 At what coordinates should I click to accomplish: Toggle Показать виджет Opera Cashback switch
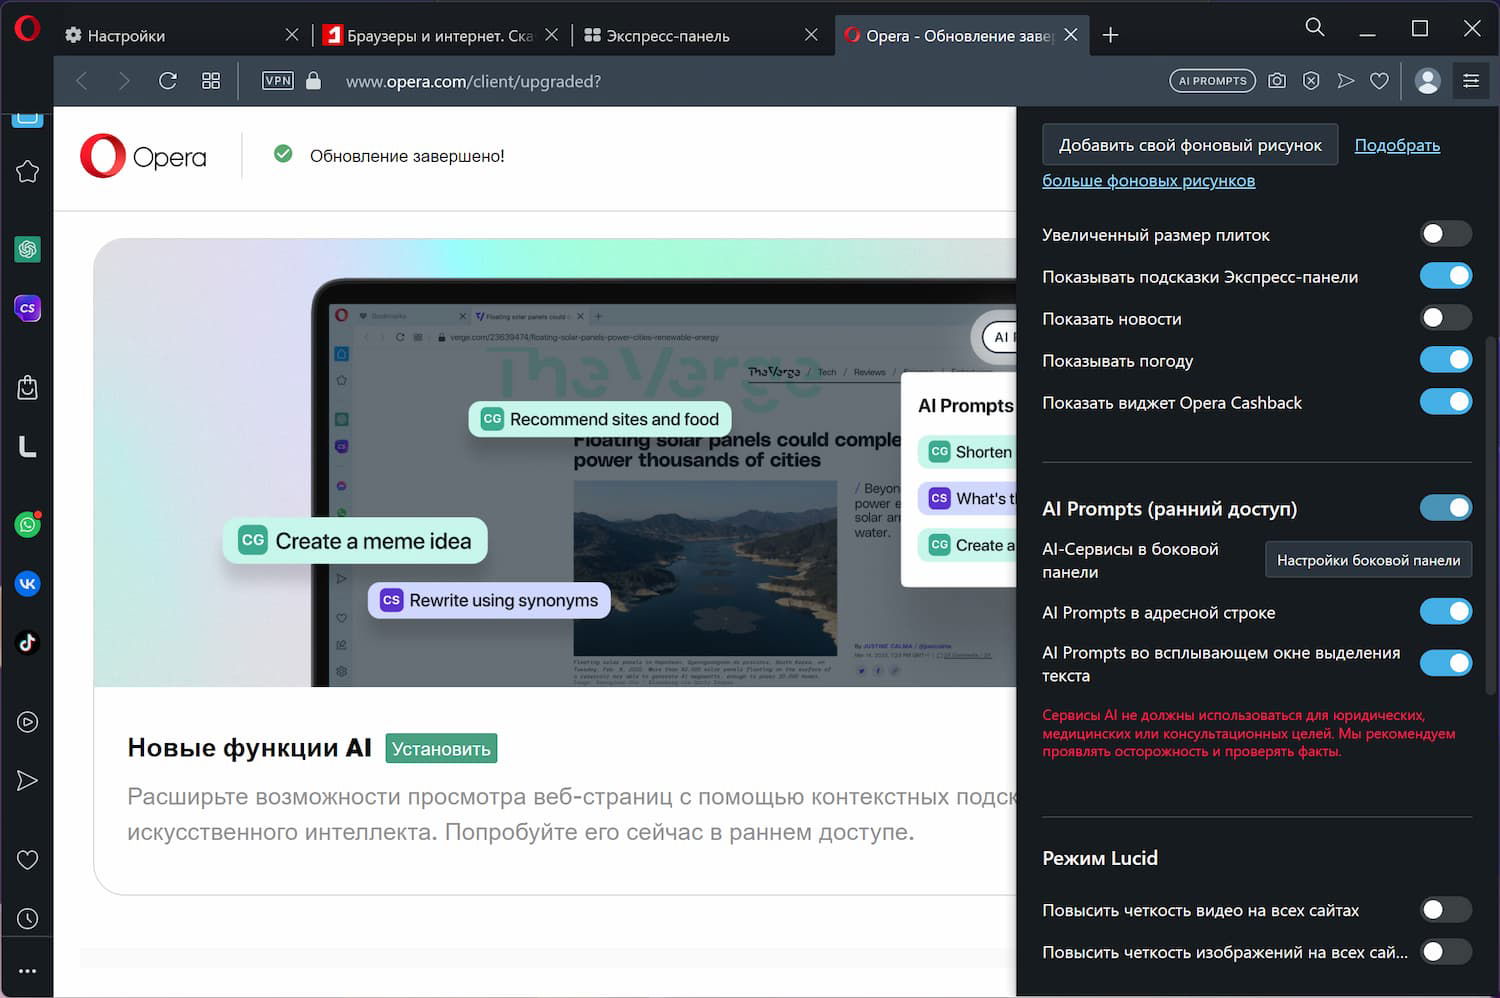coord(1446,402)
